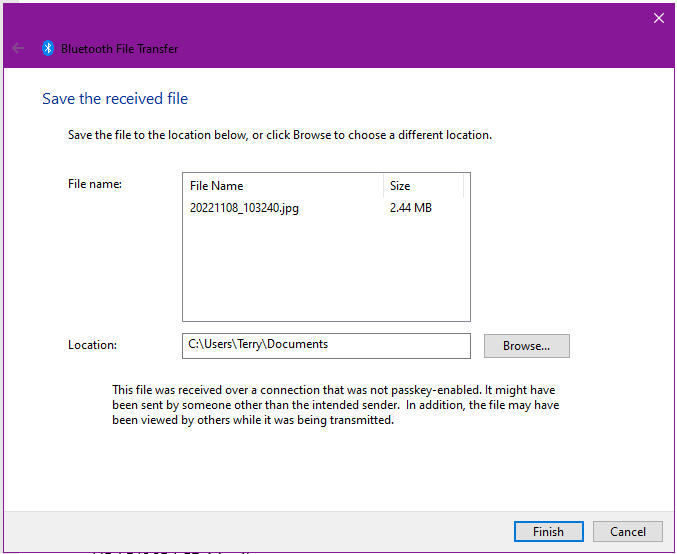677x554 pixels.
Task: Close the Bluetooth File Transfer window
Action: coord(658,18)
